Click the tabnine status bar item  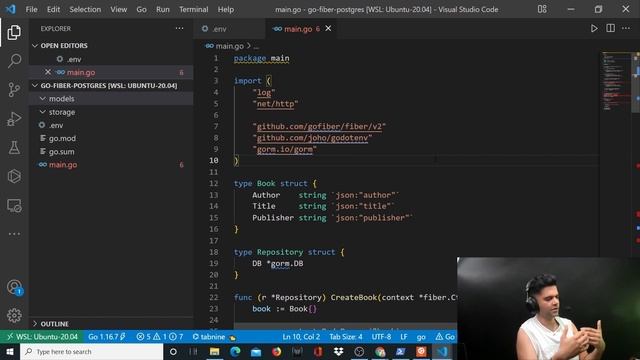click(x=213, y=337)
